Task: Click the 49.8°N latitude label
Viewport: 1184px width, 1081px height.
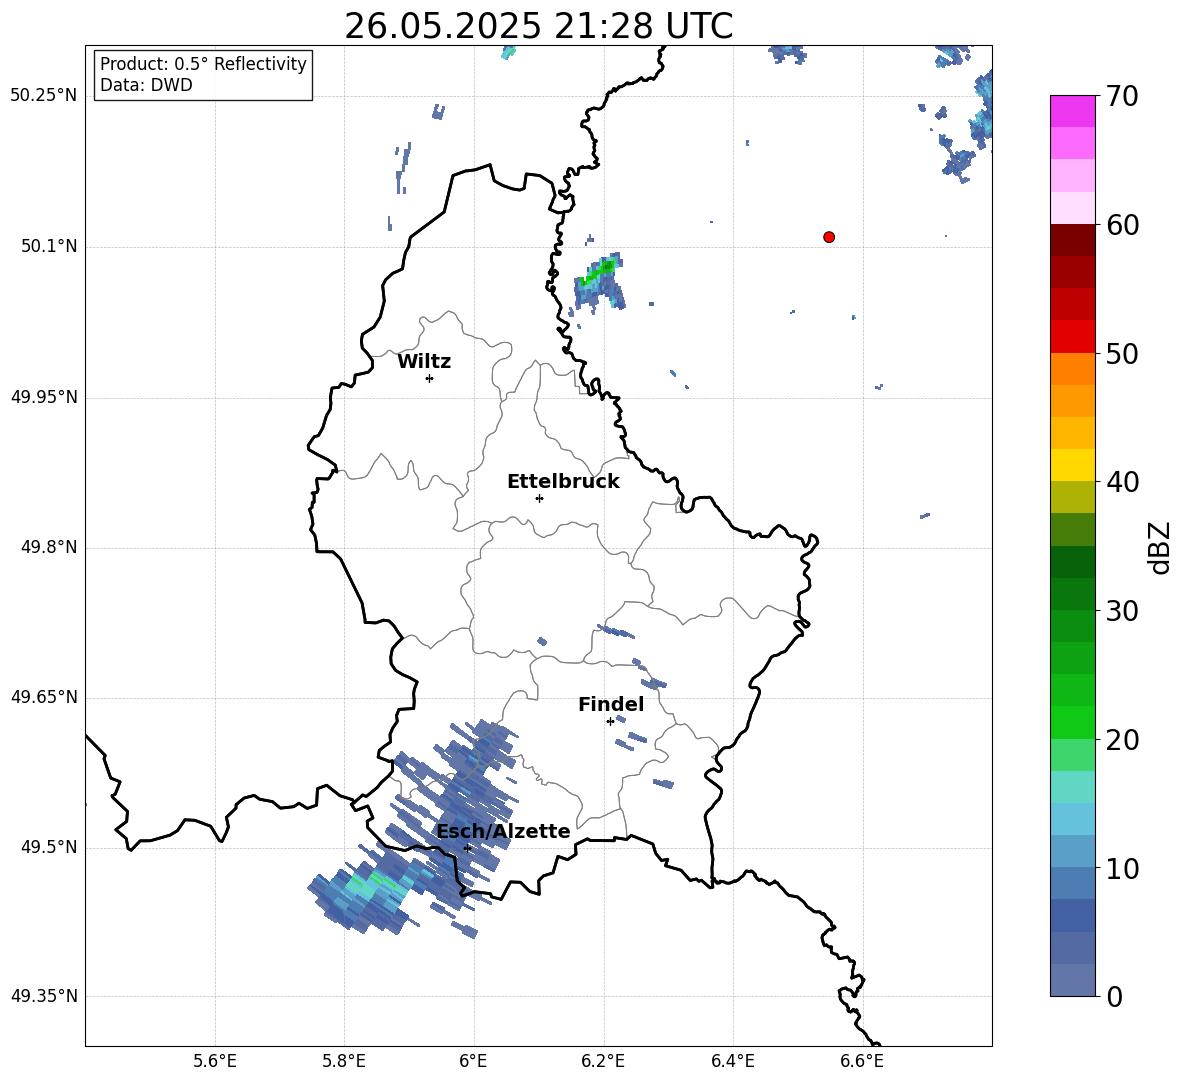Action: (49, 547)
